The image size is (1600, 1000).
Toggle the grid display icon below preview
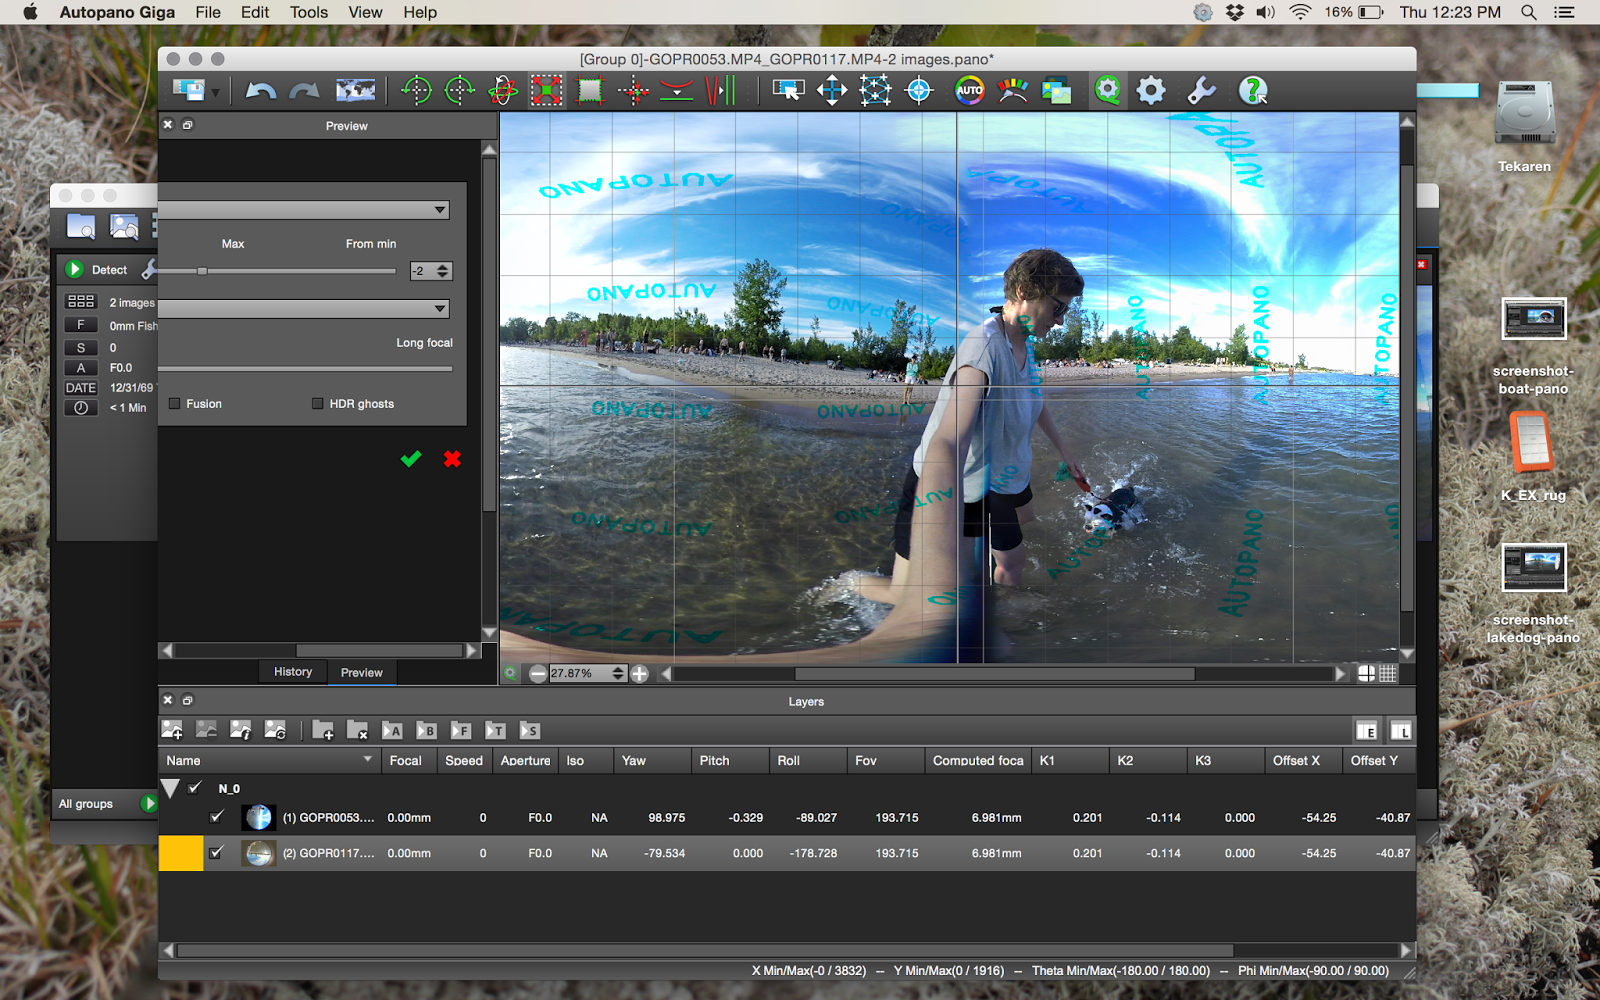(x=1388, y=674)
